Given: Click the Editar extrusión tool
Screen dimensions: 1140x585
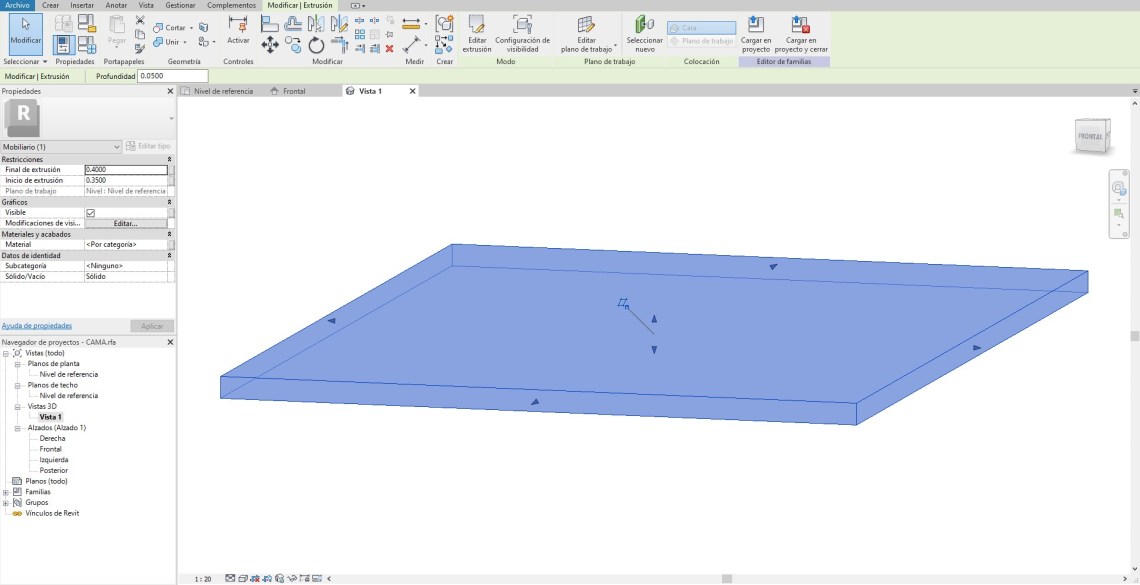Looking at the screenshot, I should coord(476,32).
